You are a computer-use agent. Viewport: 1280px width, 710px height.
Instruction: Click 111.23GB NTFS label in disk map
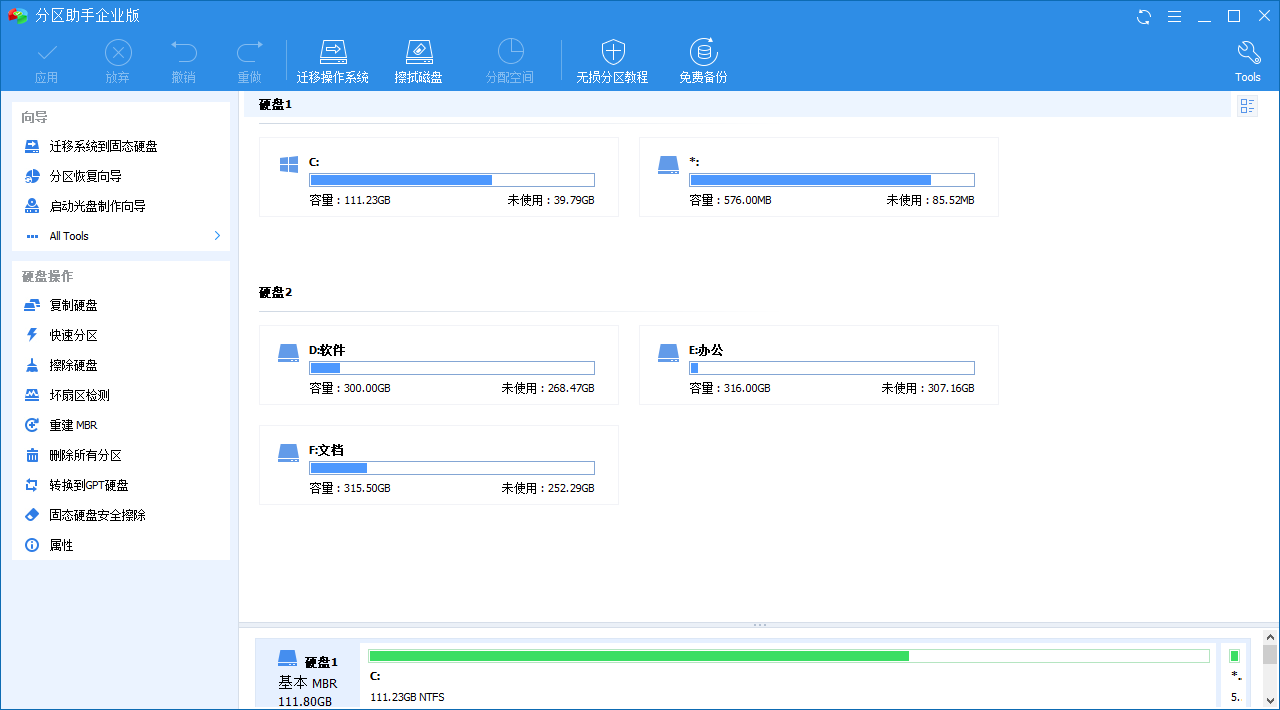[x=406, y=696]
